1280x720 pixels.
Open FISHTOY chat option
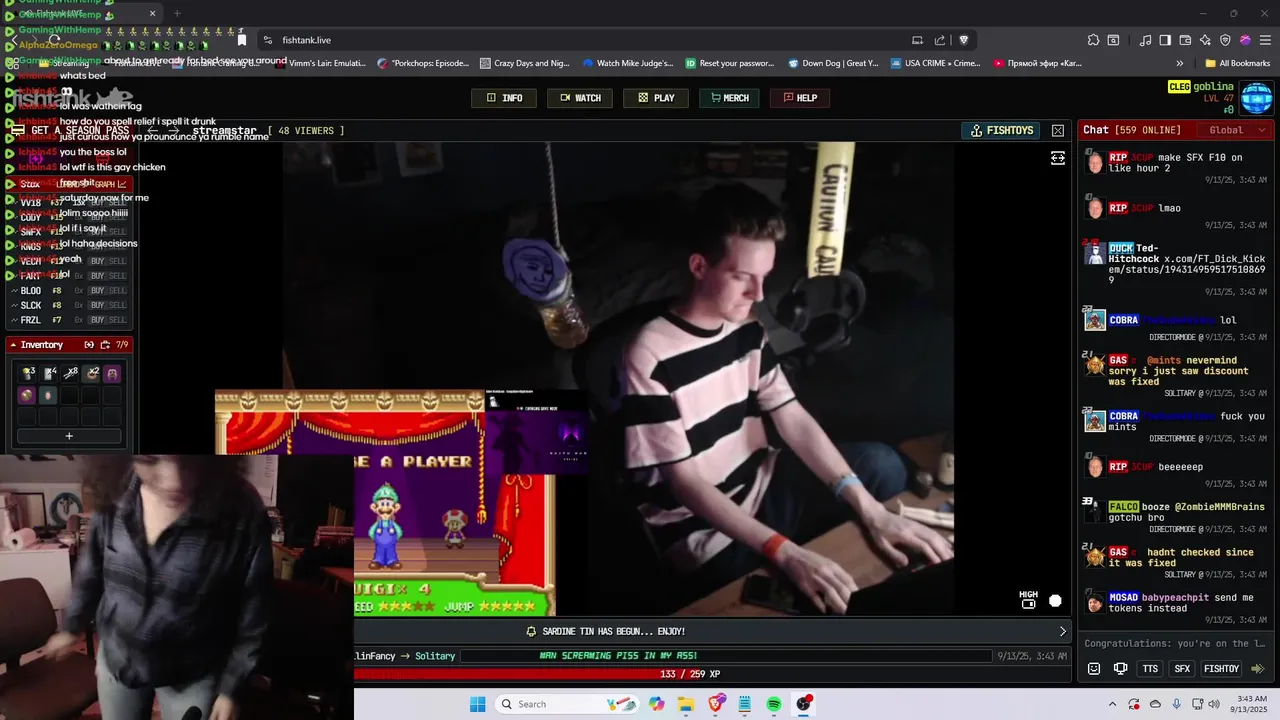[x=1221, y=669]
